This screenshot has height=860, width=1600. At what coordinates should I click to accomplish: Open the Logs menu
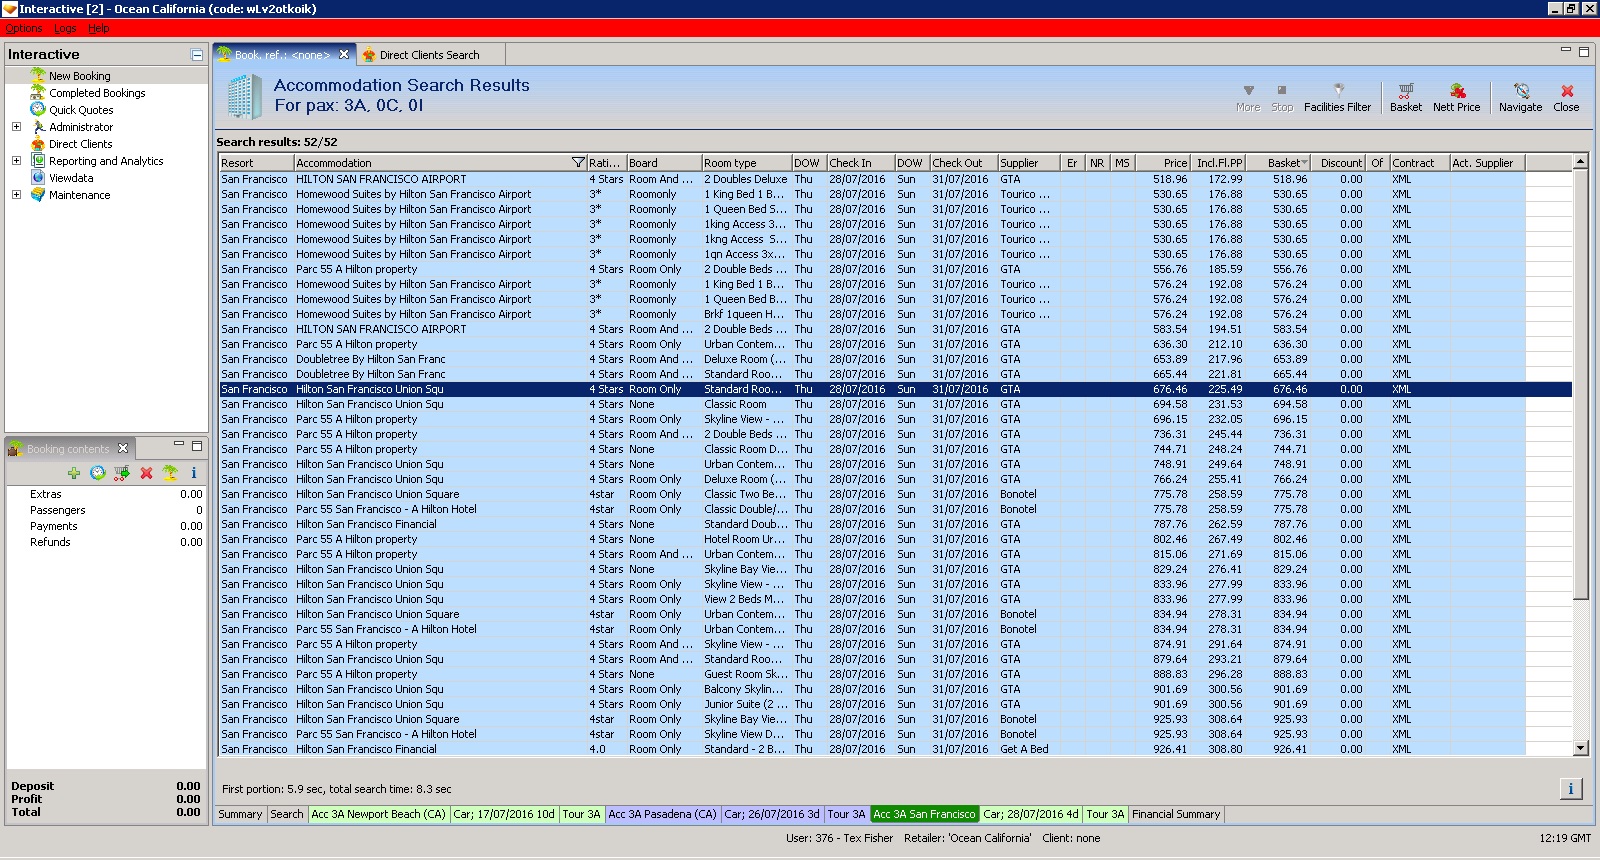[x=65, y=28]
